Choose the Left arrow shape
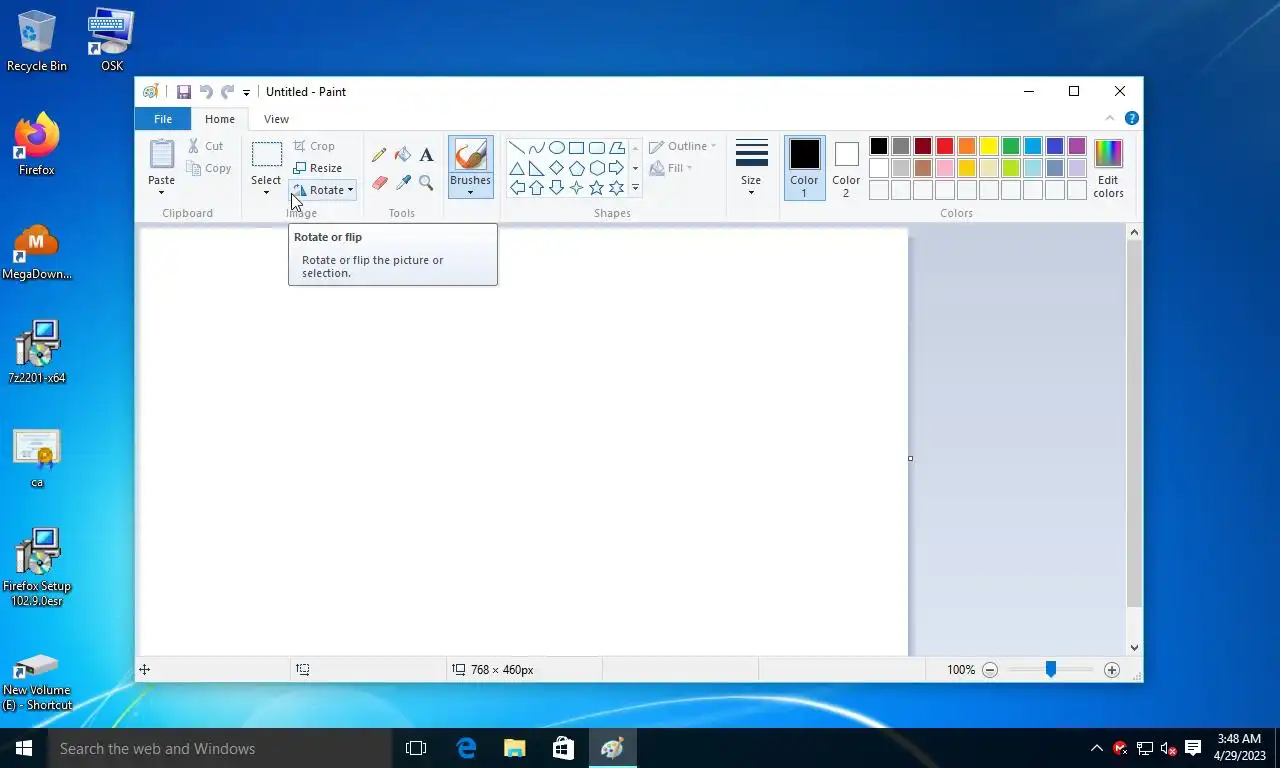The image size is (1280, 768). 517,188
